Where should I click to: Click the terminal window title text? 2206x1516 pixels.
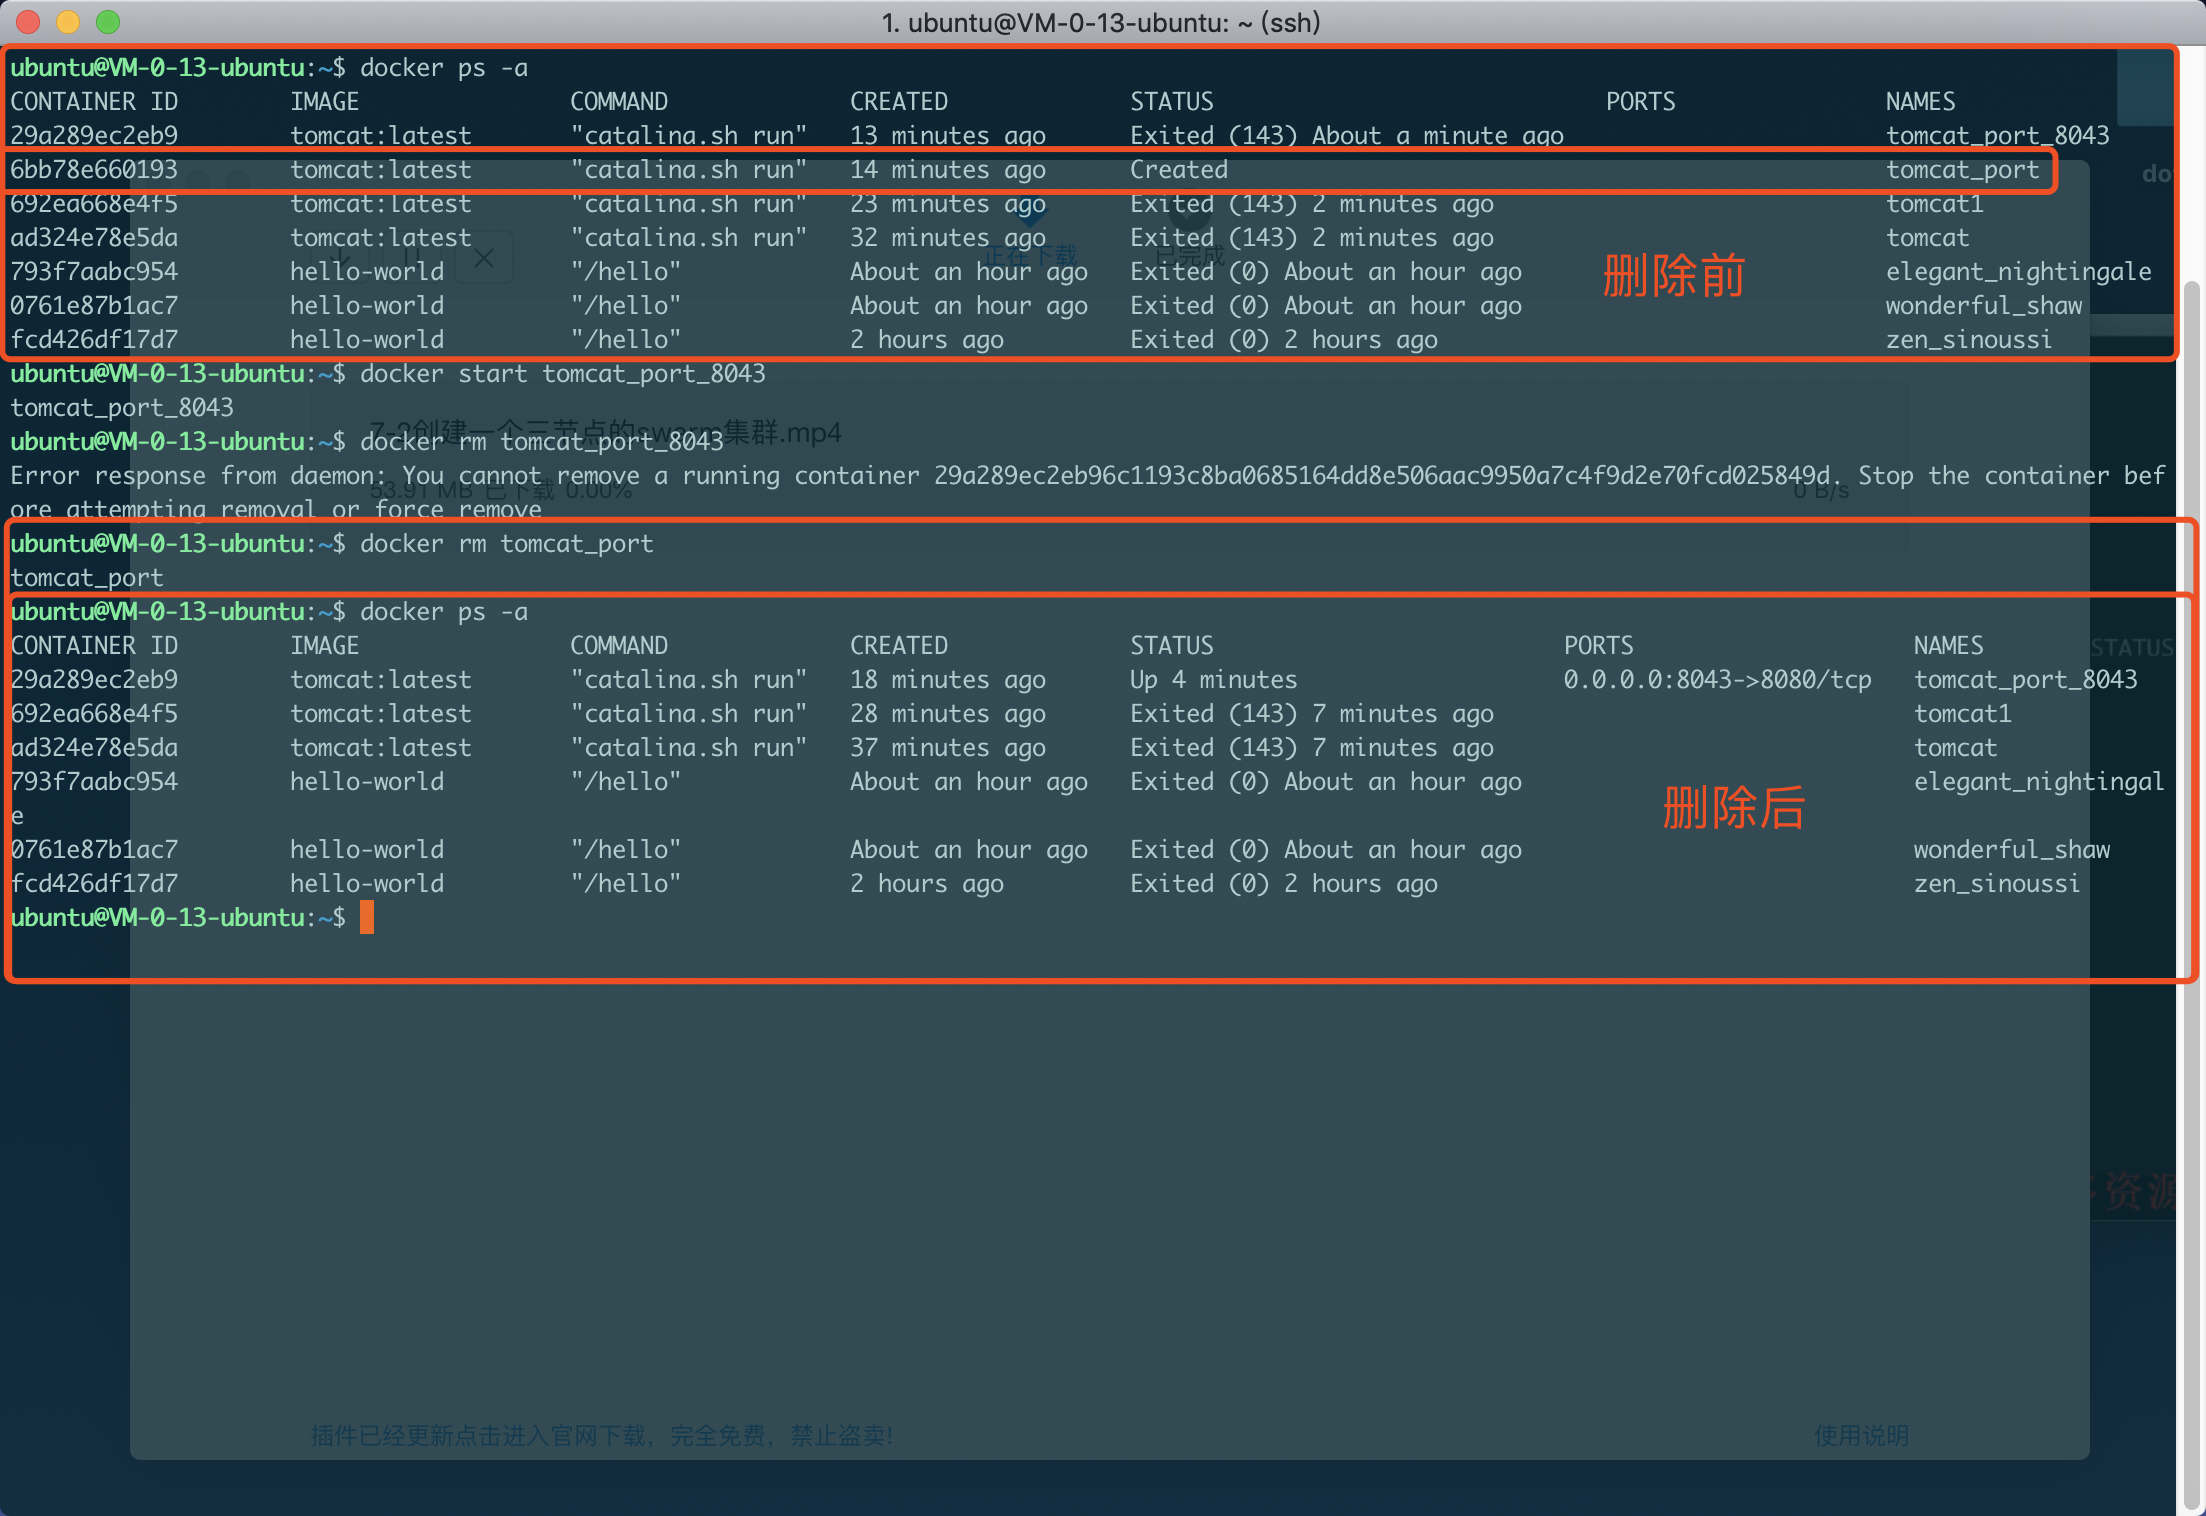(x=1101, y=21)
